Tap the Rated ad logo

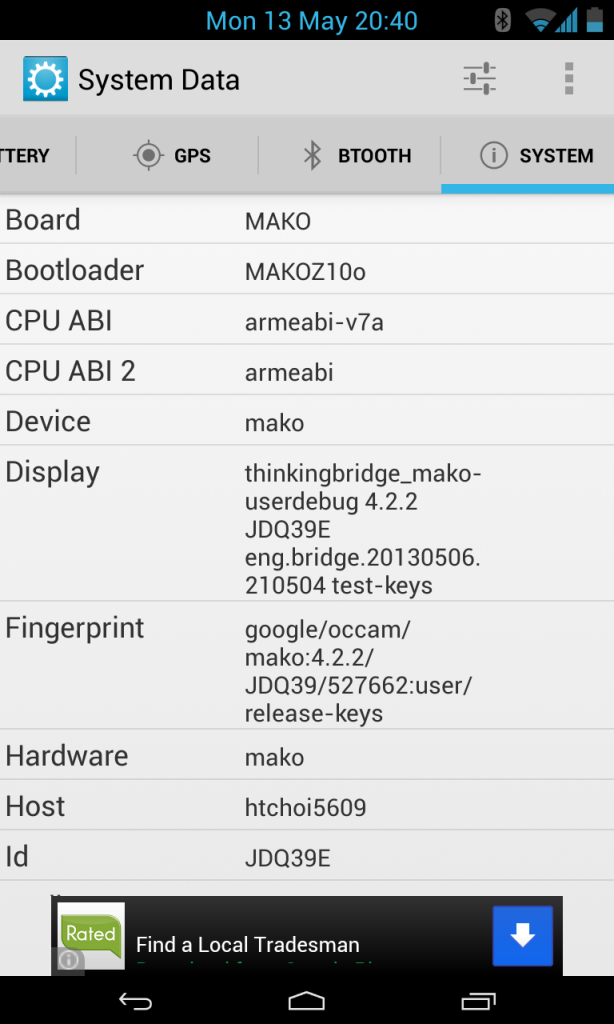point(91,934)
